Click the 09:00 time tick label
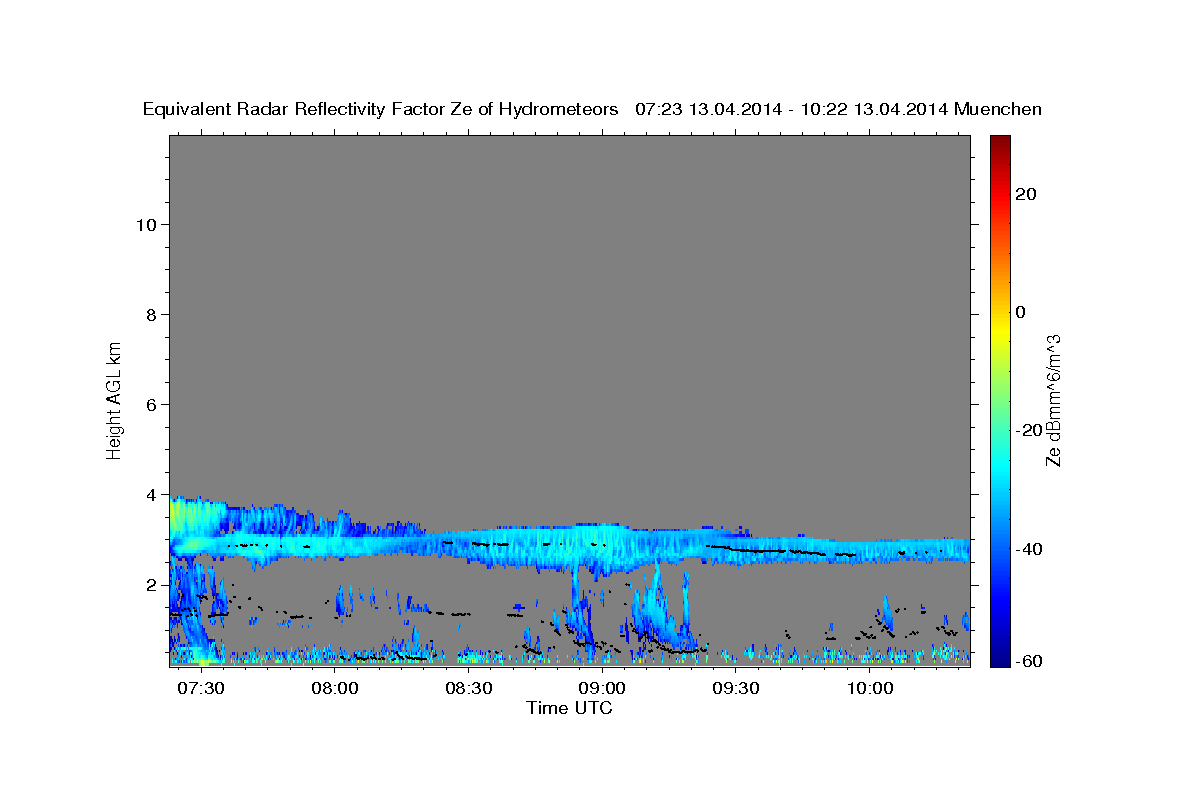This screenshot has width=1200, height=800. 603,690
